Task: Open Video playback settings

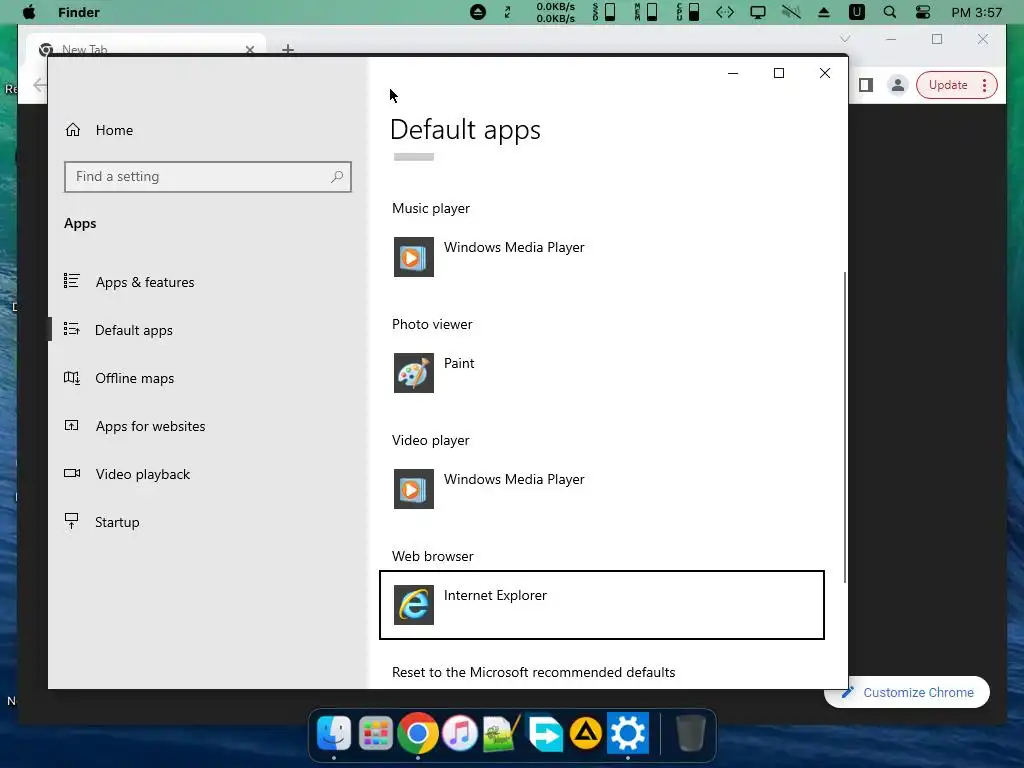Action: (x=142, y=474)
